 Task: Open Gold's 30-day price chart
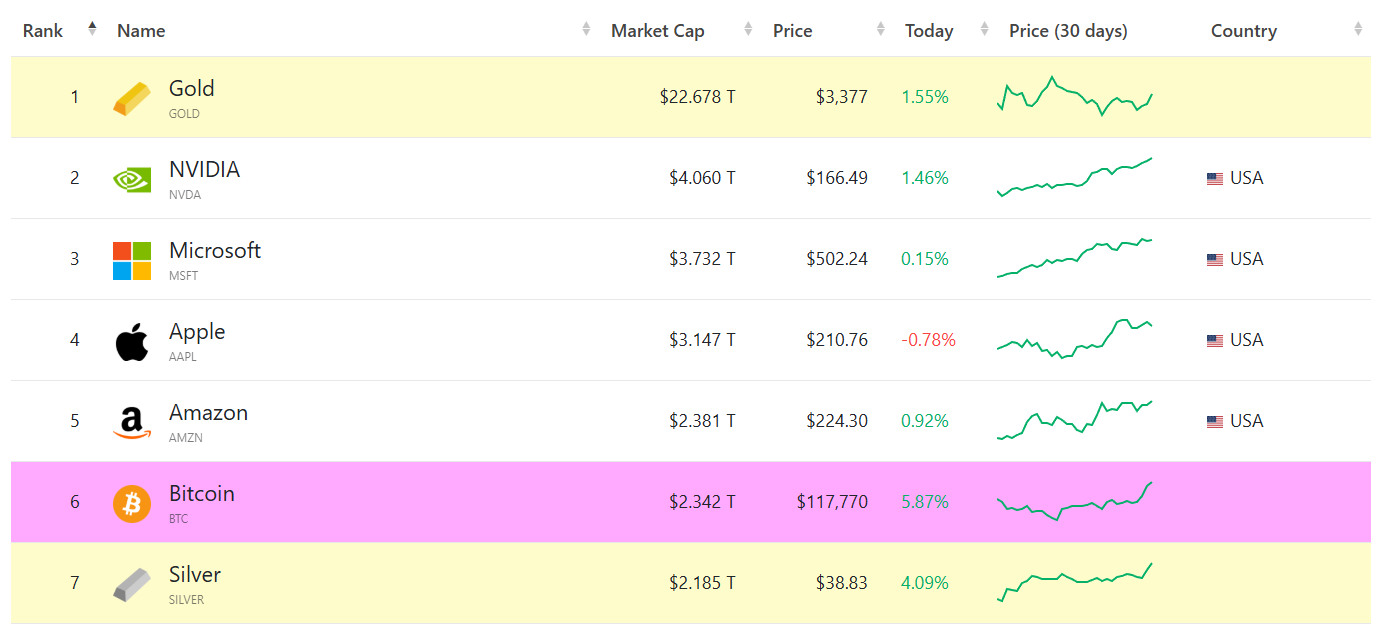click(x=1075, y=97)
